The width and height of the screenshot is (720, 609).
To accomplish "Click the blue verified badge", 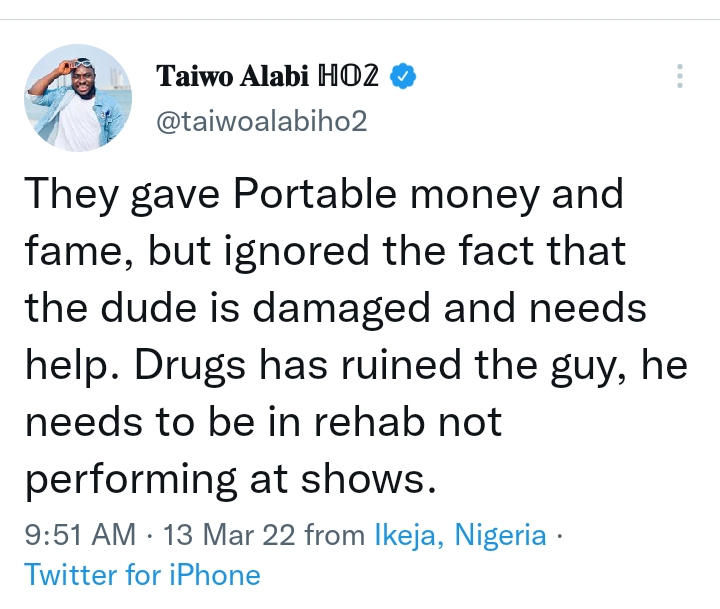I will point(403,76).
